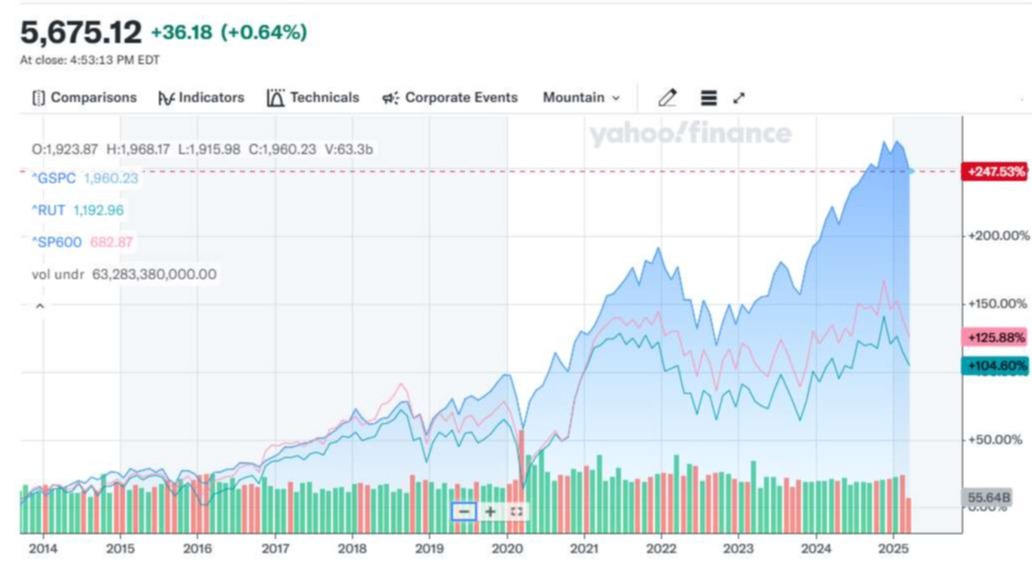
Task: Click the 2020 timeline label
Action: click(x=507, y=549)
